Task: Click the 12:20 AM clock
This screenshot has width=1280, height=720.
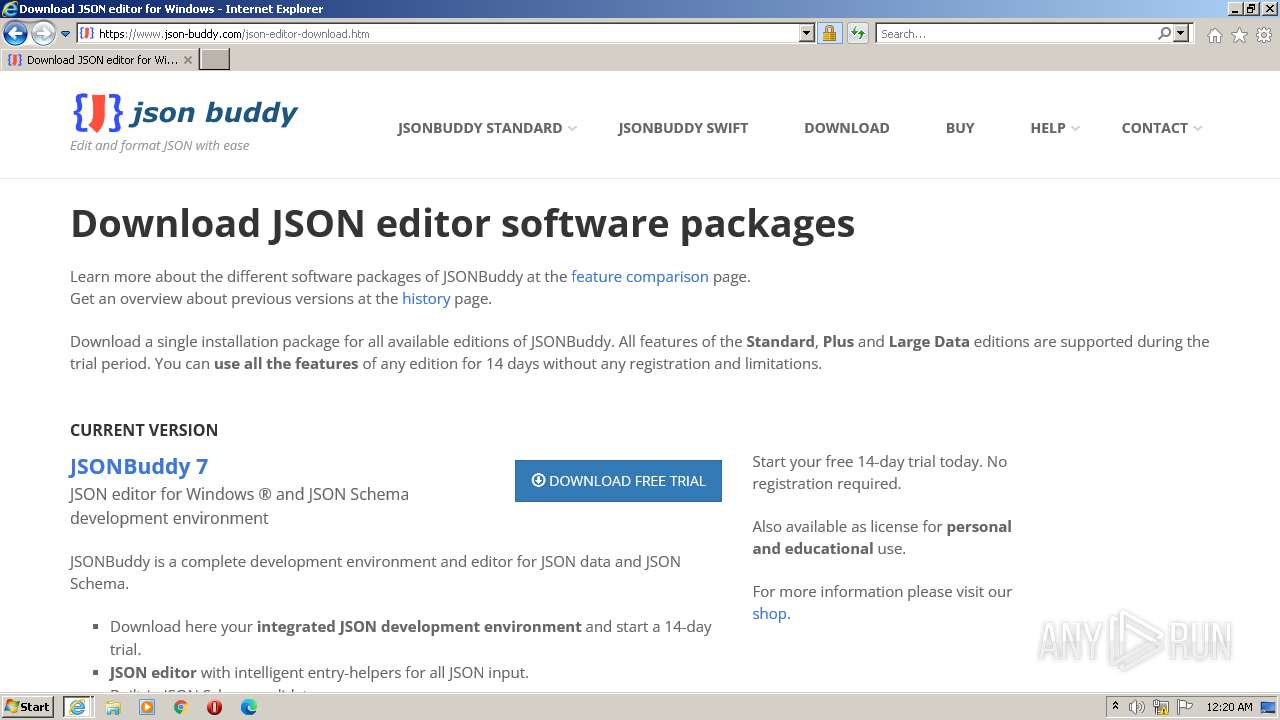Action: click(x=1229, y=707)
